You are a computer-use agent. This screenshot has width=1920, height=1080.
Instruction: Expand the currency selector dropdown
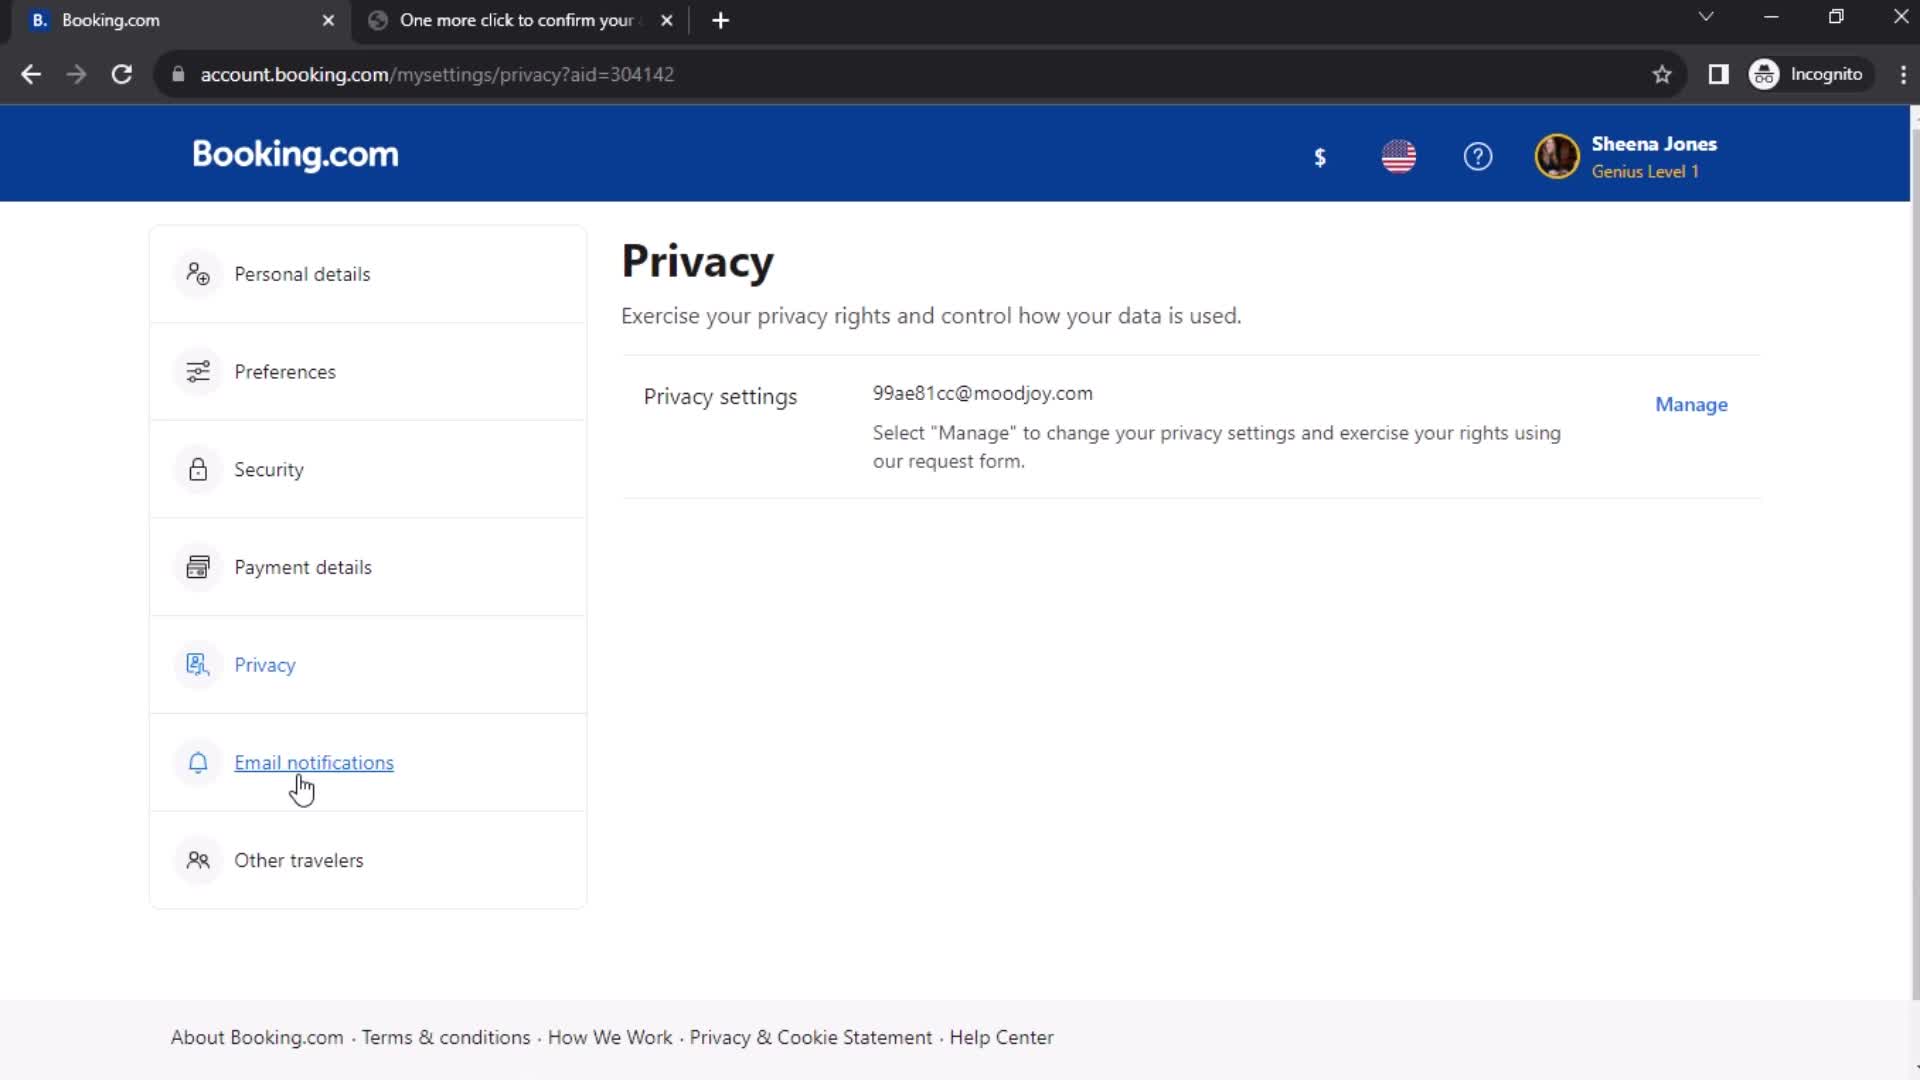(1321, 157)
